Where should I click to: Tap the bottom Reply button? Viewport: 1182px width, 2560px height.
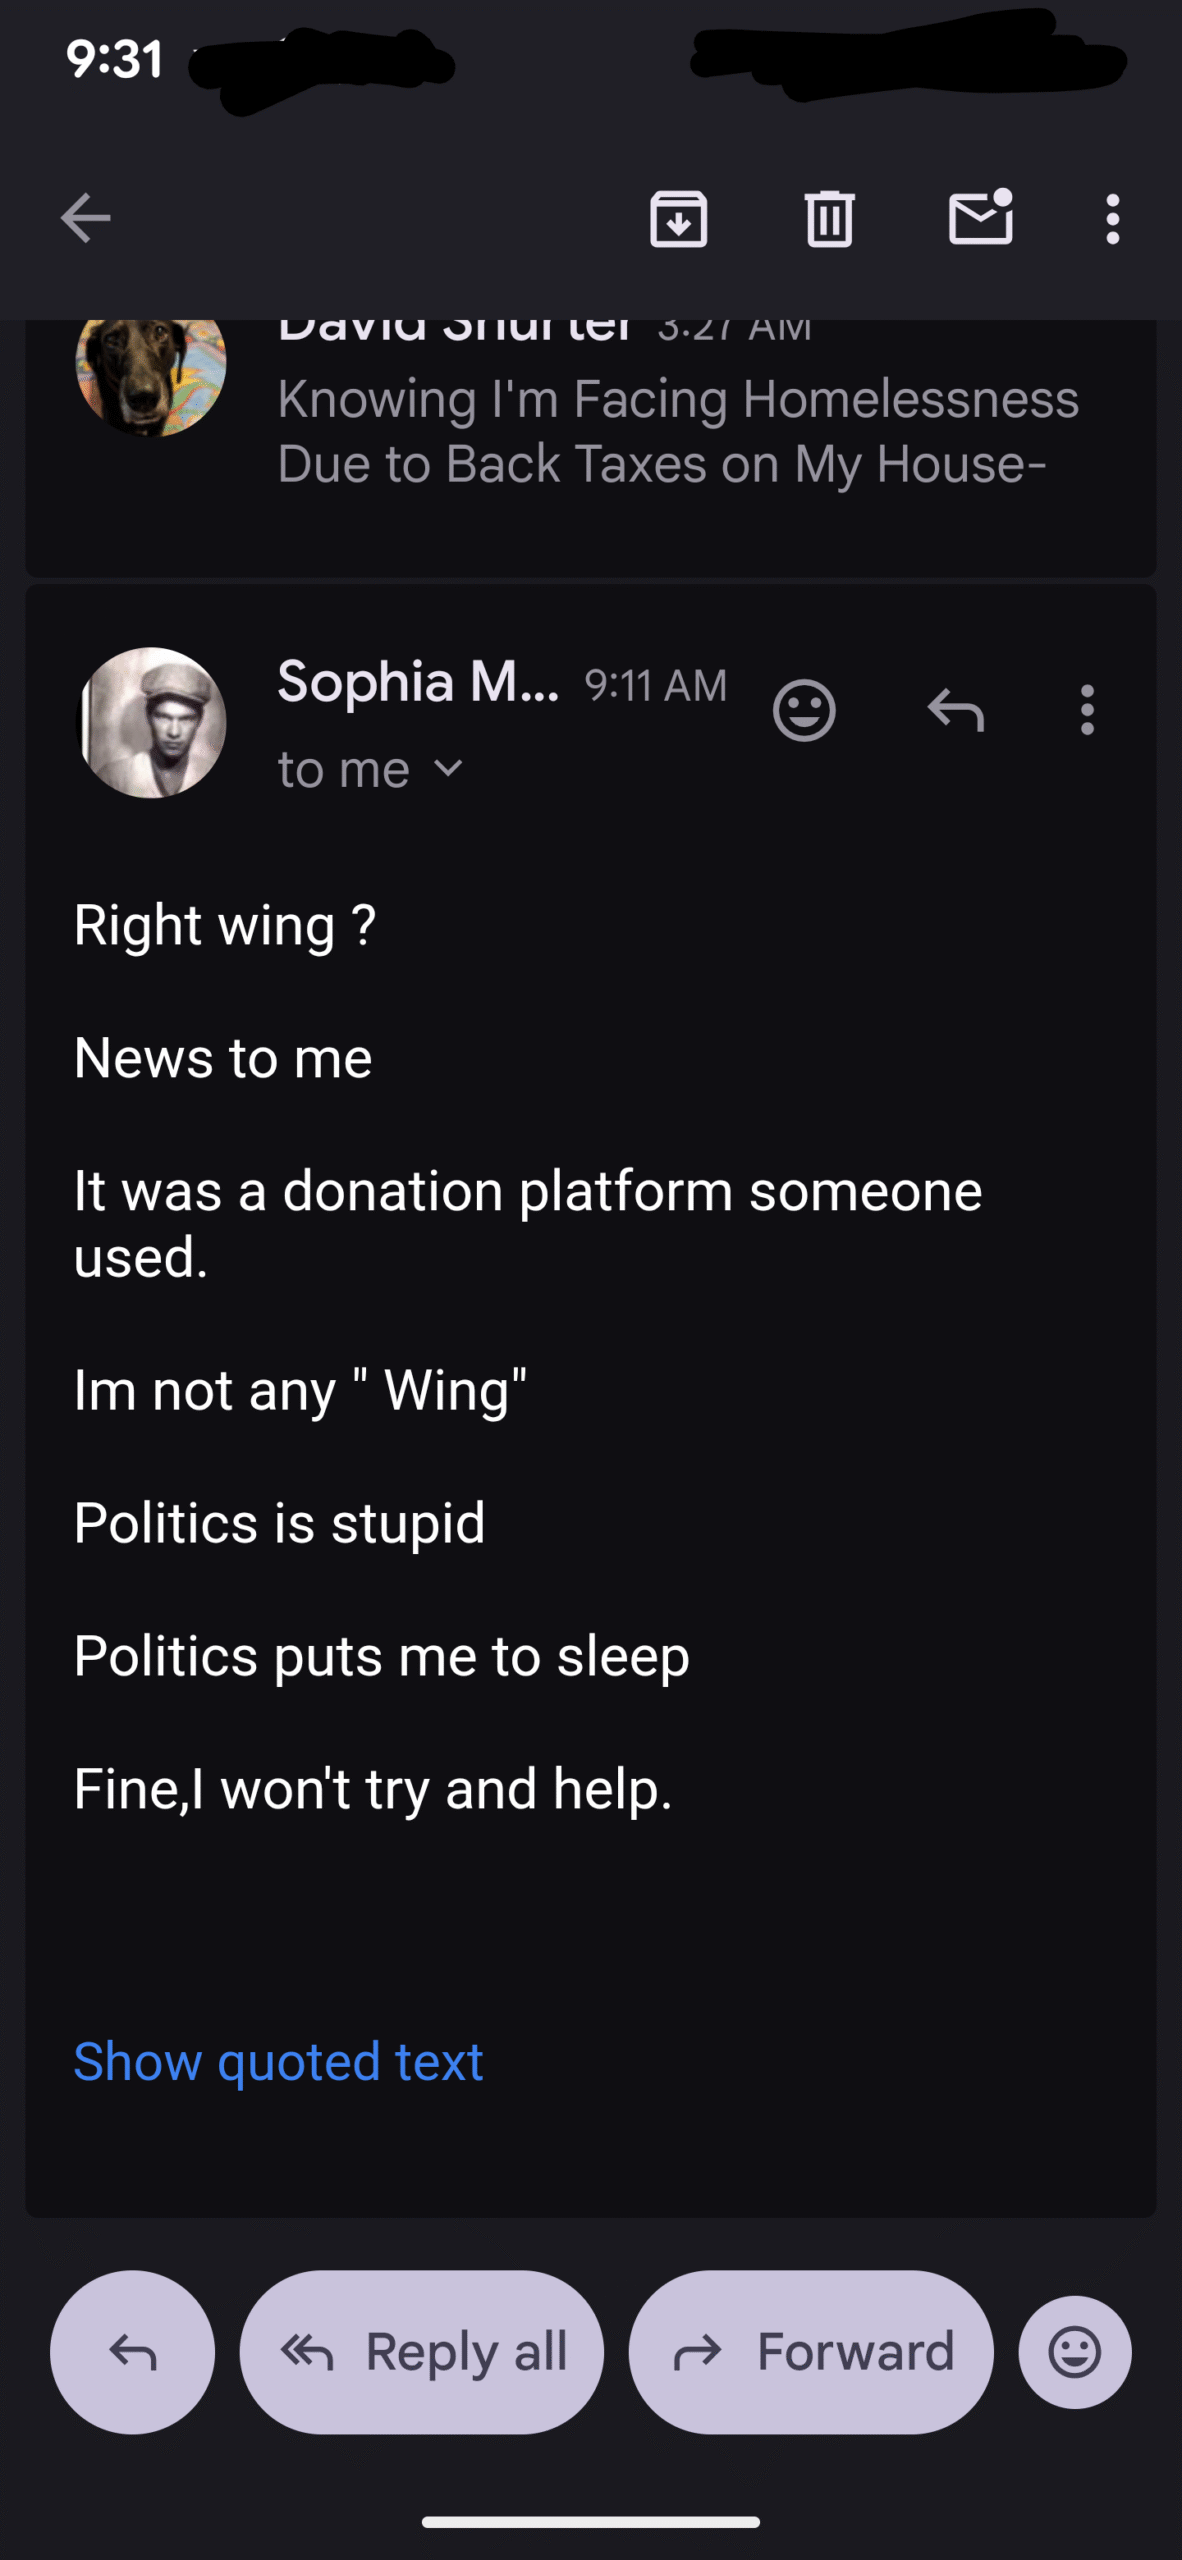[132, 2352]
